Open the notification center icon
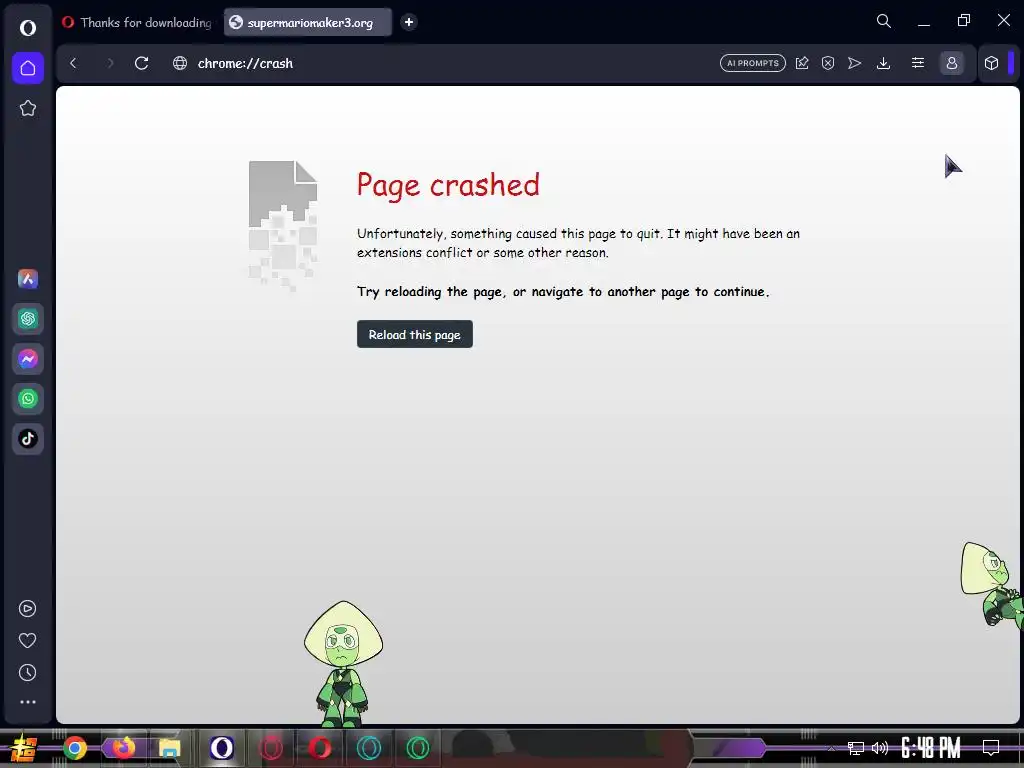Screen dimensions: 1024x768 (x=991, y=748)
